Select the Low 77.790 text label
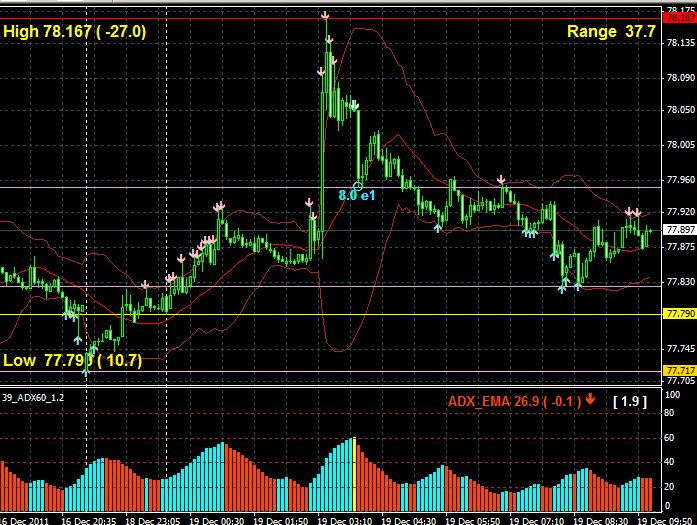Image resolution: width=697 pixels, height=525 pixels. [72, 360]
